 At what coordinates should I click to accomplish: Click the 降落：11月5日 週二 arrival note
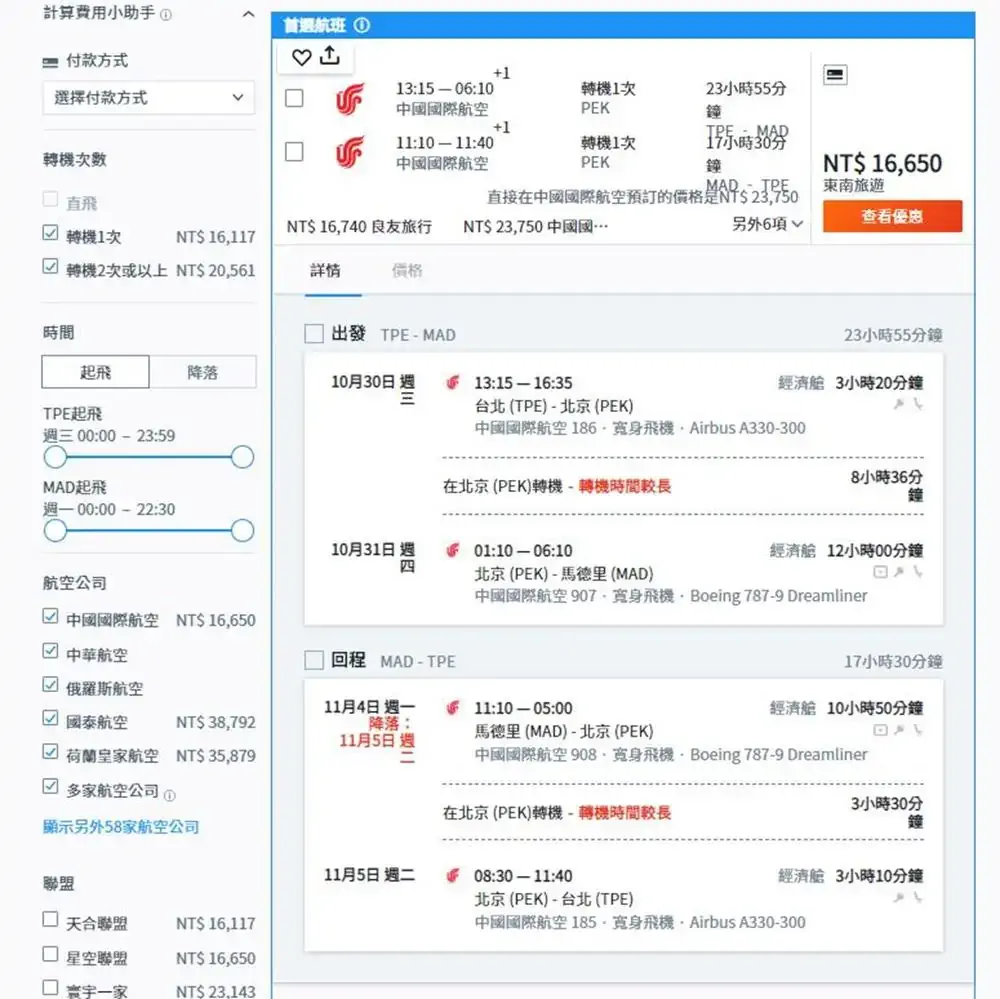[x=377, y=740]
